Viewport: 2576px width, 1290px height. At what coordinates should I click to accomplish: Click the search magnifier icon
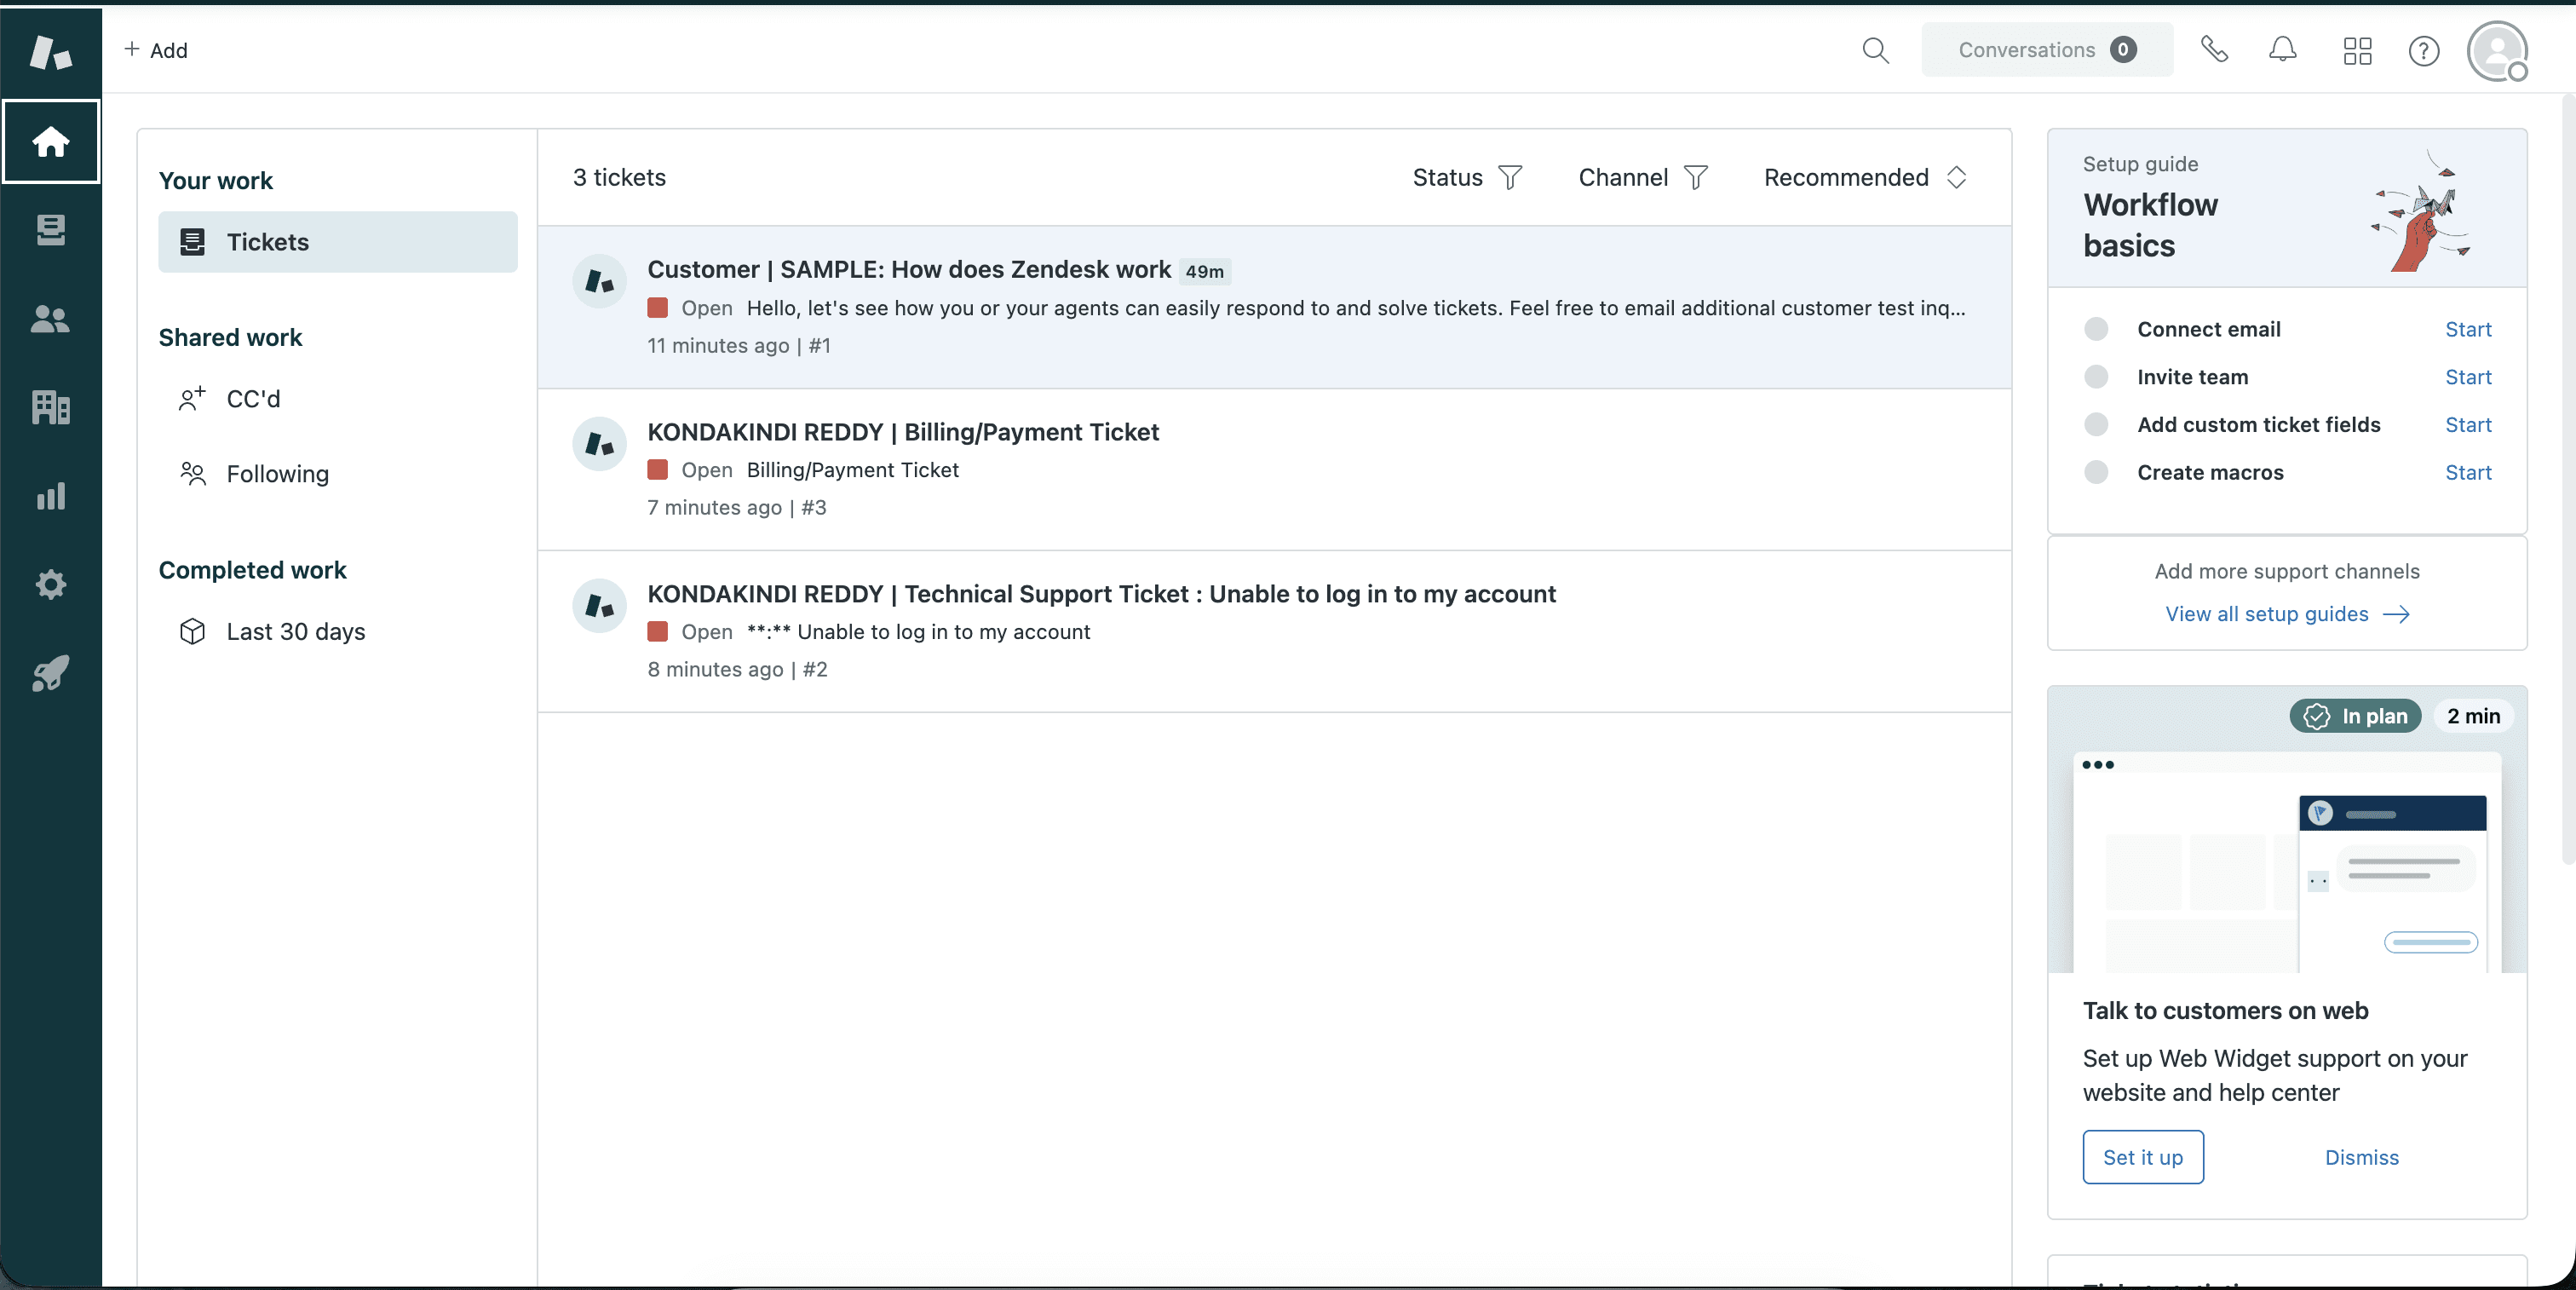click(1875, 50)
